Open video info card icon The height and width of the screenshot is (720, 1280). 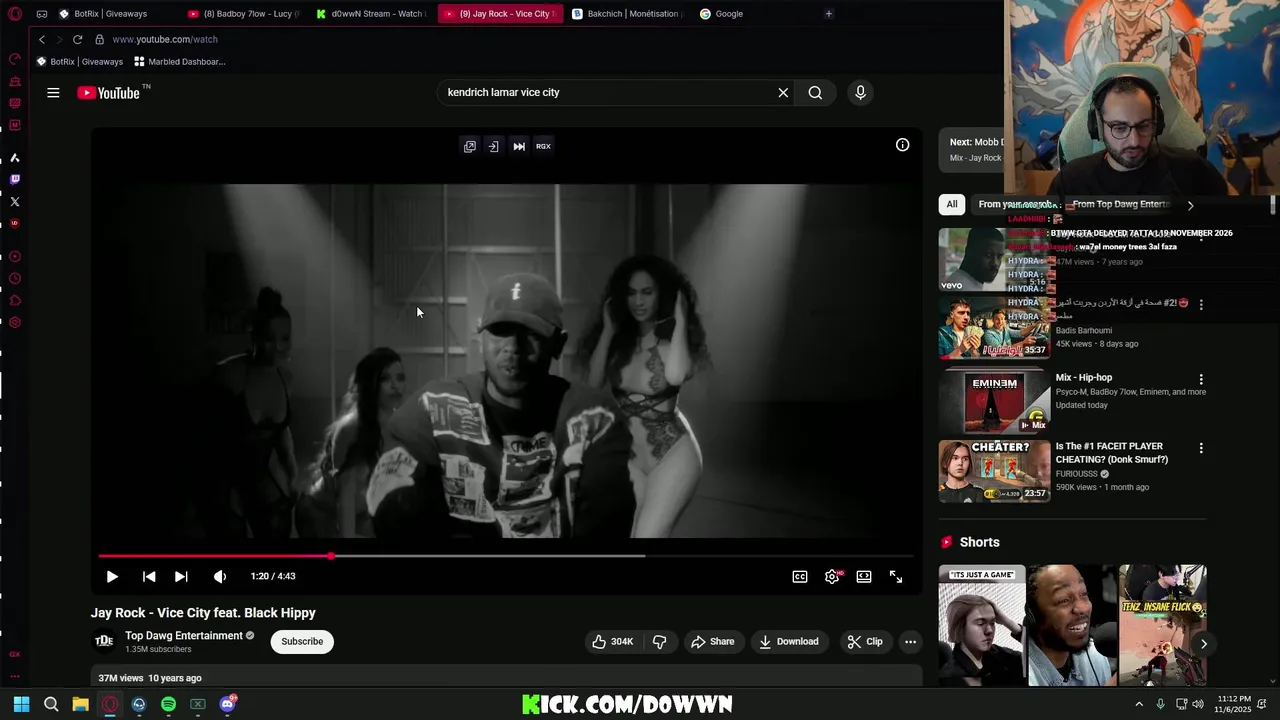902,145
